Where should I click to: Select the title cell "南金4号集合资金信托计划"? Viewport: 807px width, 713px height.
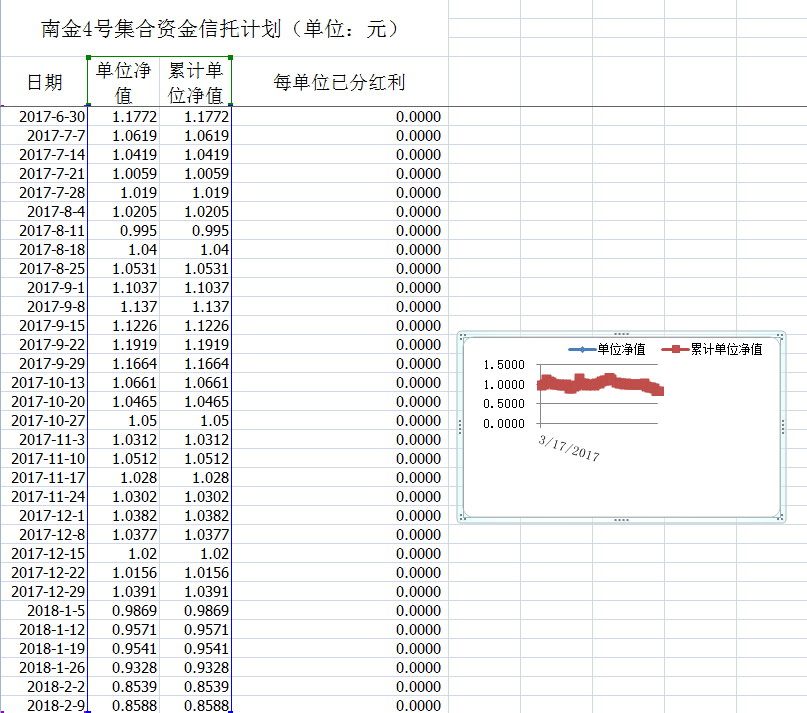[222, 29]
